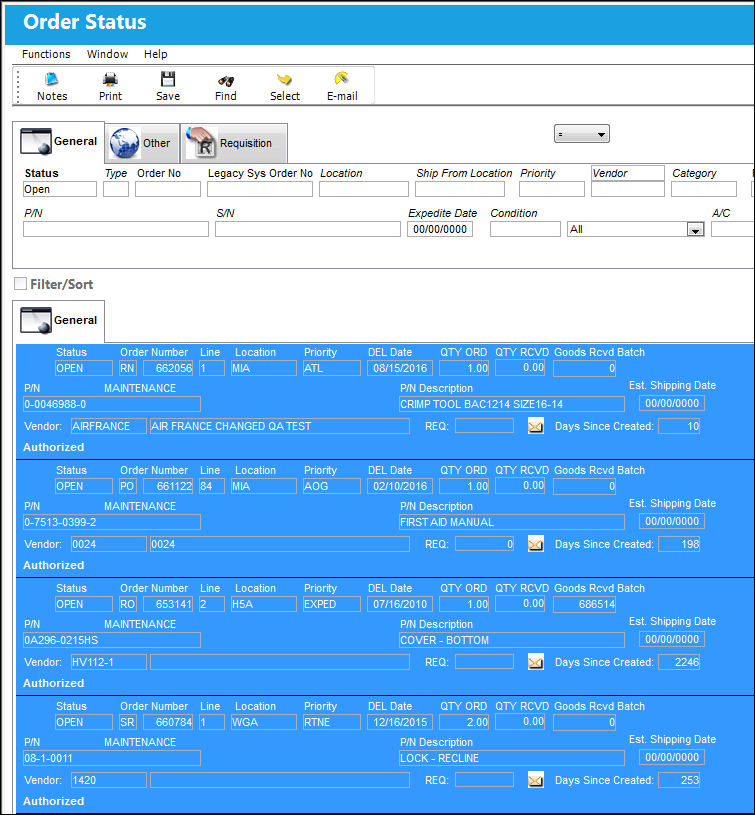Open the Functions menu
This screenshot has height=815, width=755.
46,54
